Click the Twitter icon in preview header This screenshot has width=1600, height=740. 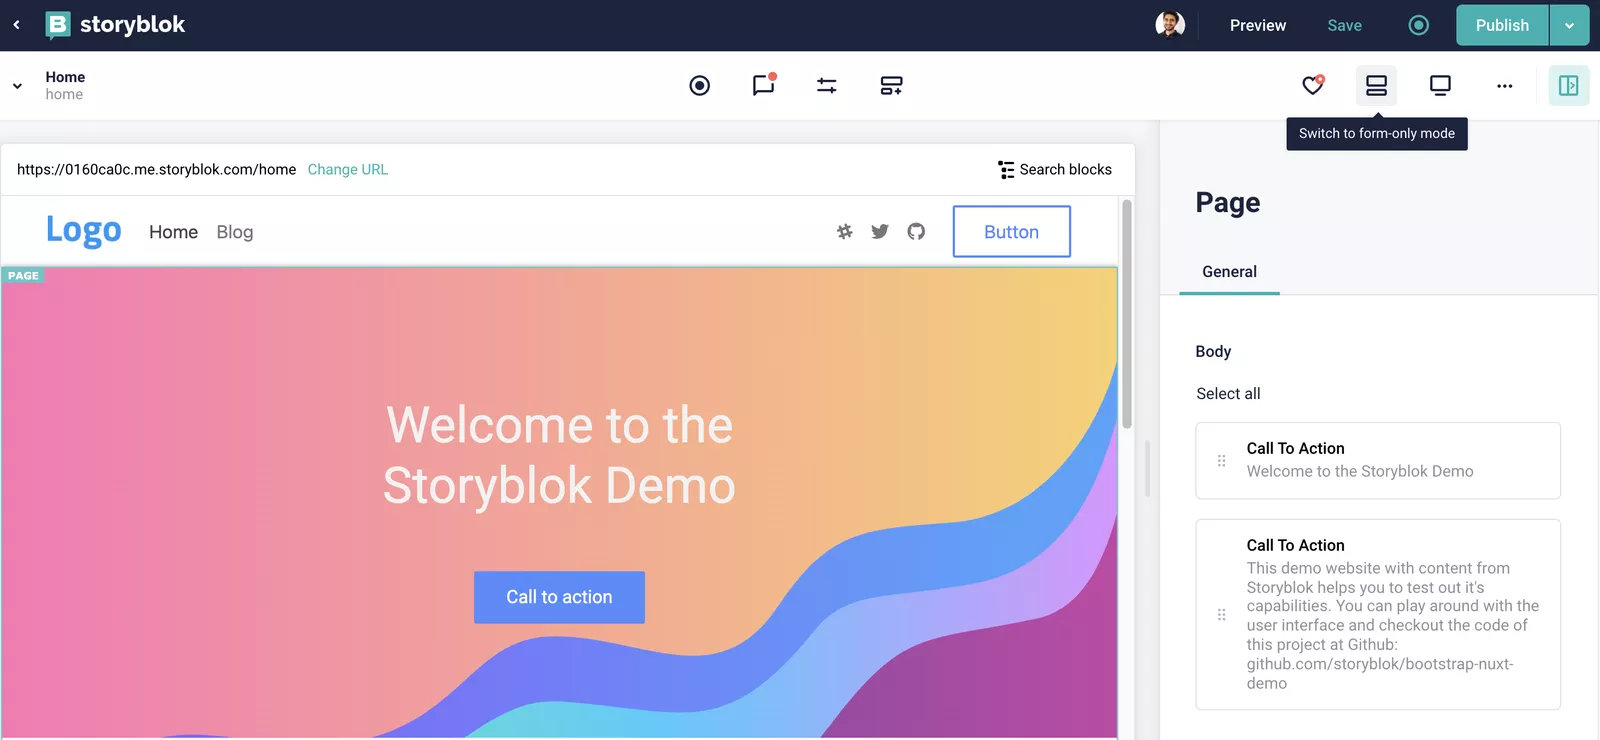880,231
